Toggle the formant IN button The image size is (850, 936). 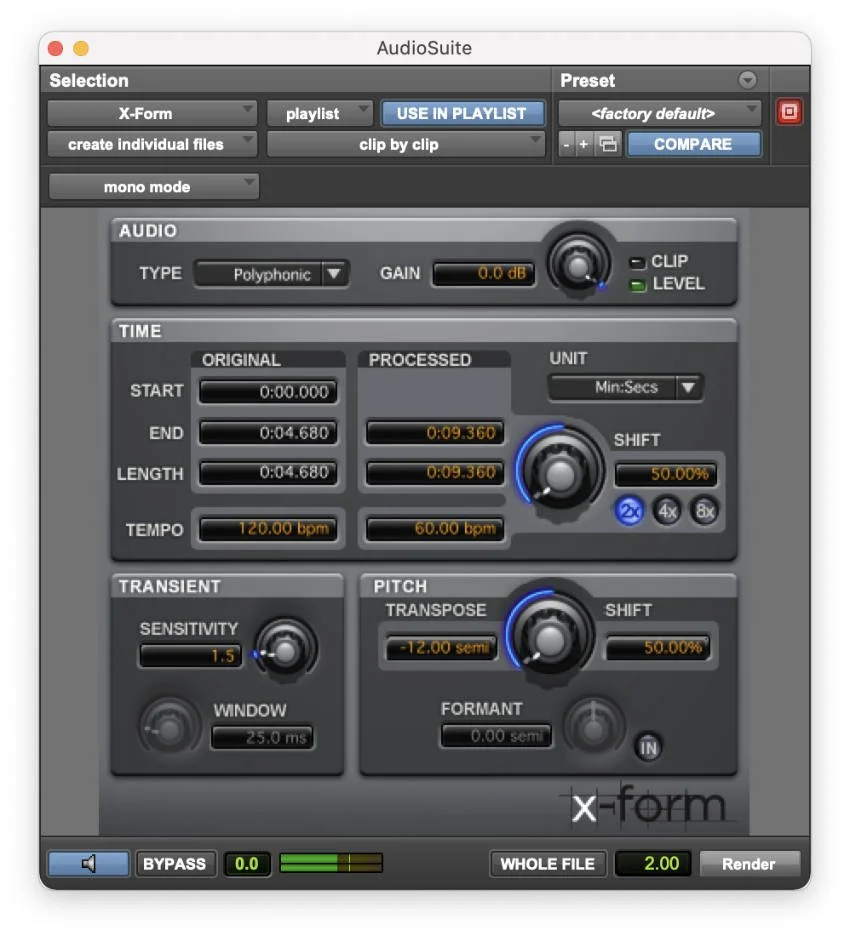[x=649, y=747]
